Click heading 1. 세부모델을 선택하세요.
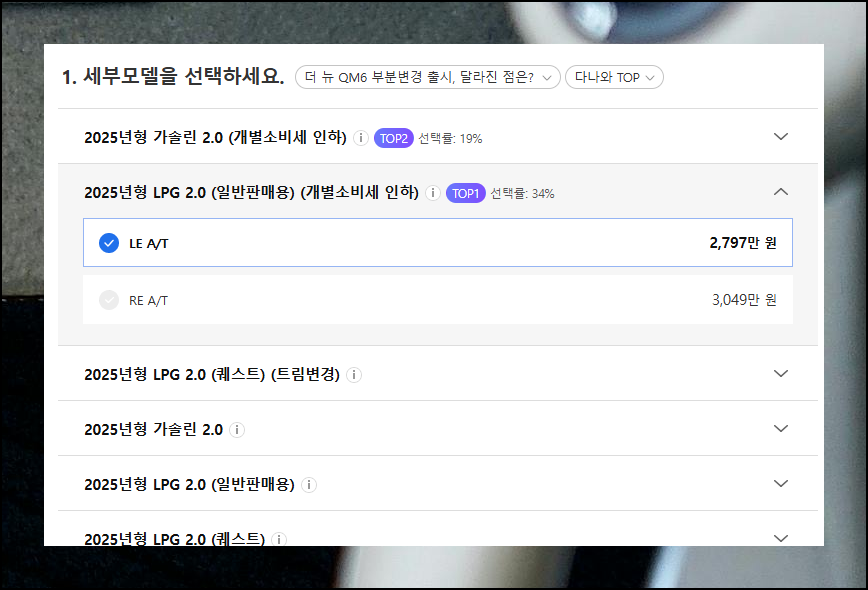The image size is (868, 590). [173, 76]
